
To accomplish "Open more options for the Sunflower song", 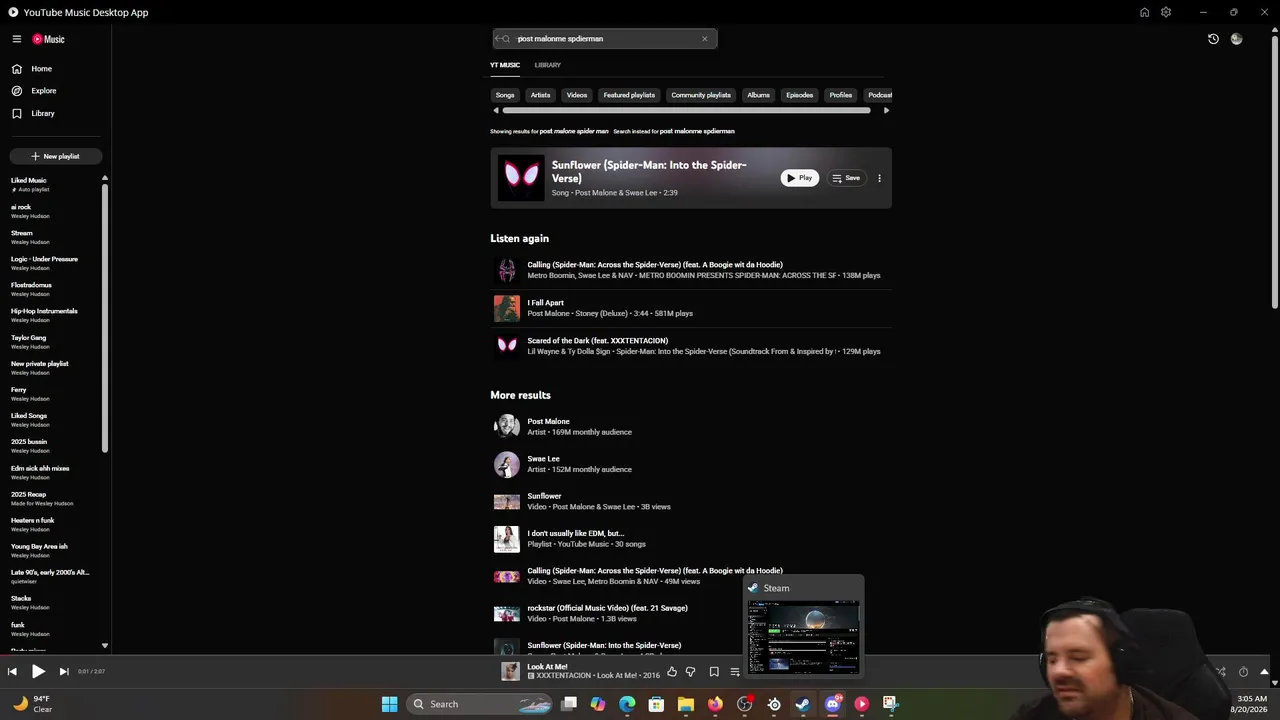I will 879,178.
